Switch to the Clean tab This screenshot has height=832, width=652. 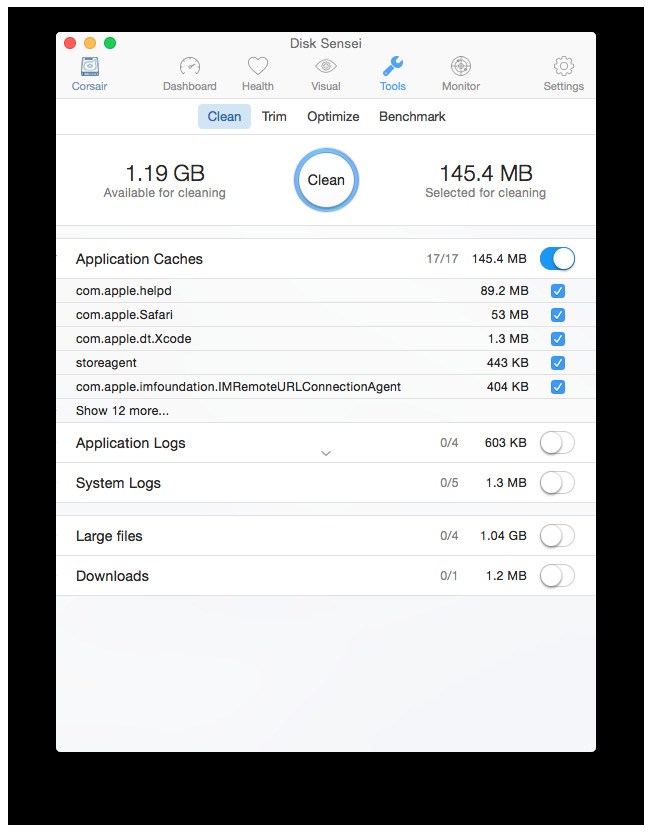224,116
